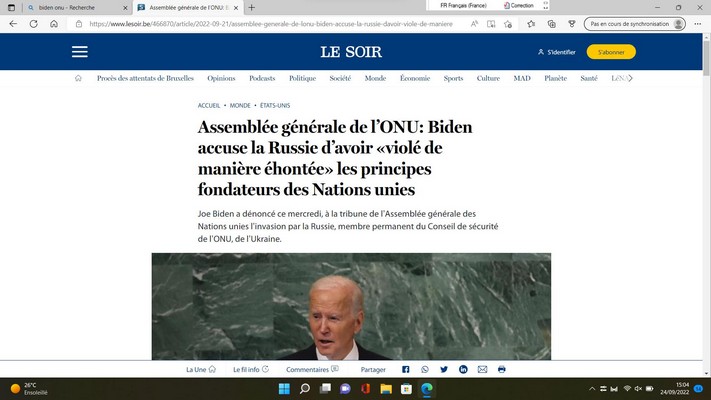Click the ACCUEIL breadcrumb
The height and width of the screenshot is (400, 711).
click(x=209, y=105)
